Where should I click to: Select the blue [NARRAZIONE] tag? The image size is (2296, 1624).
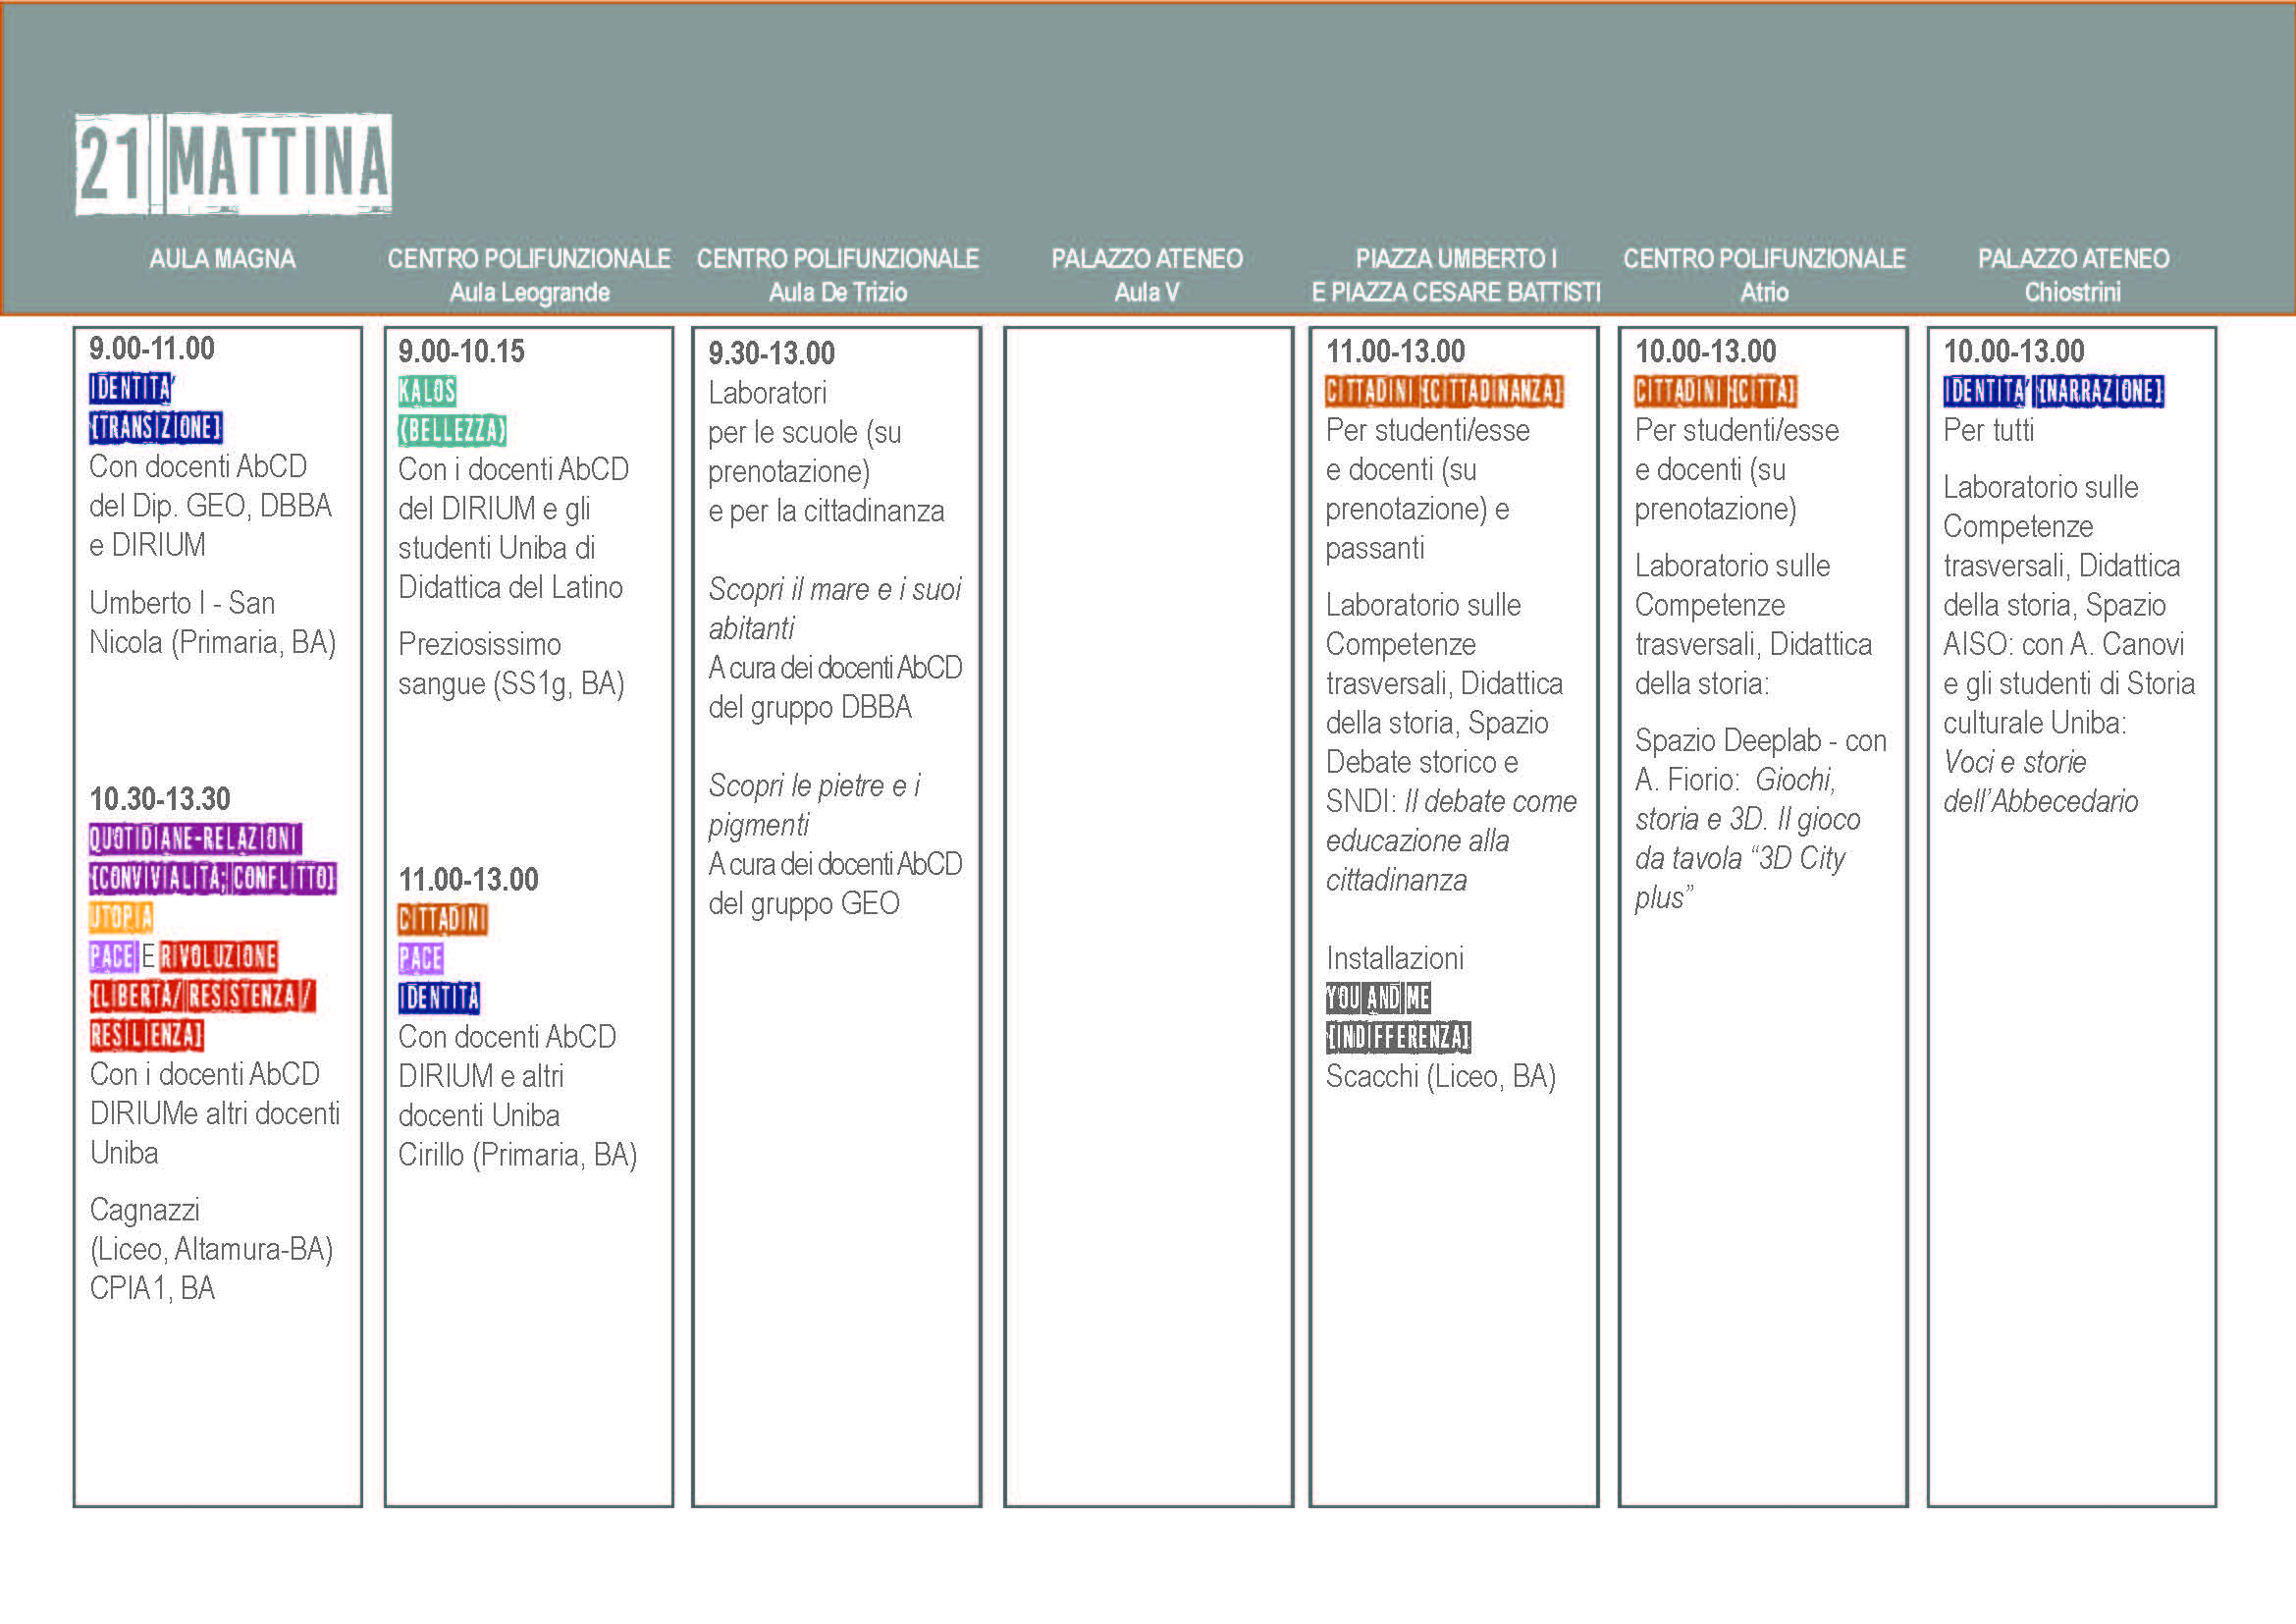[2100, 391]
